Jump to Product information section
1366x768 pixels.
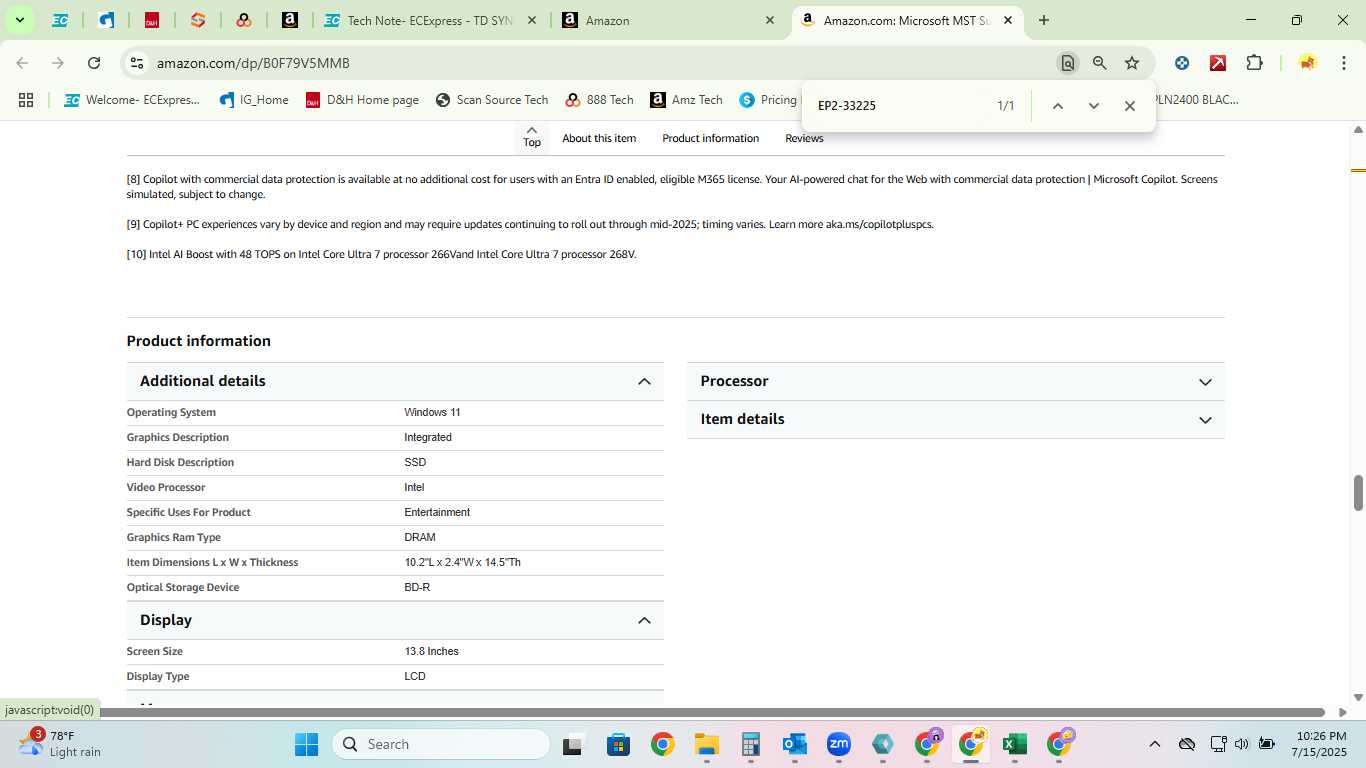tap(710, 138)
